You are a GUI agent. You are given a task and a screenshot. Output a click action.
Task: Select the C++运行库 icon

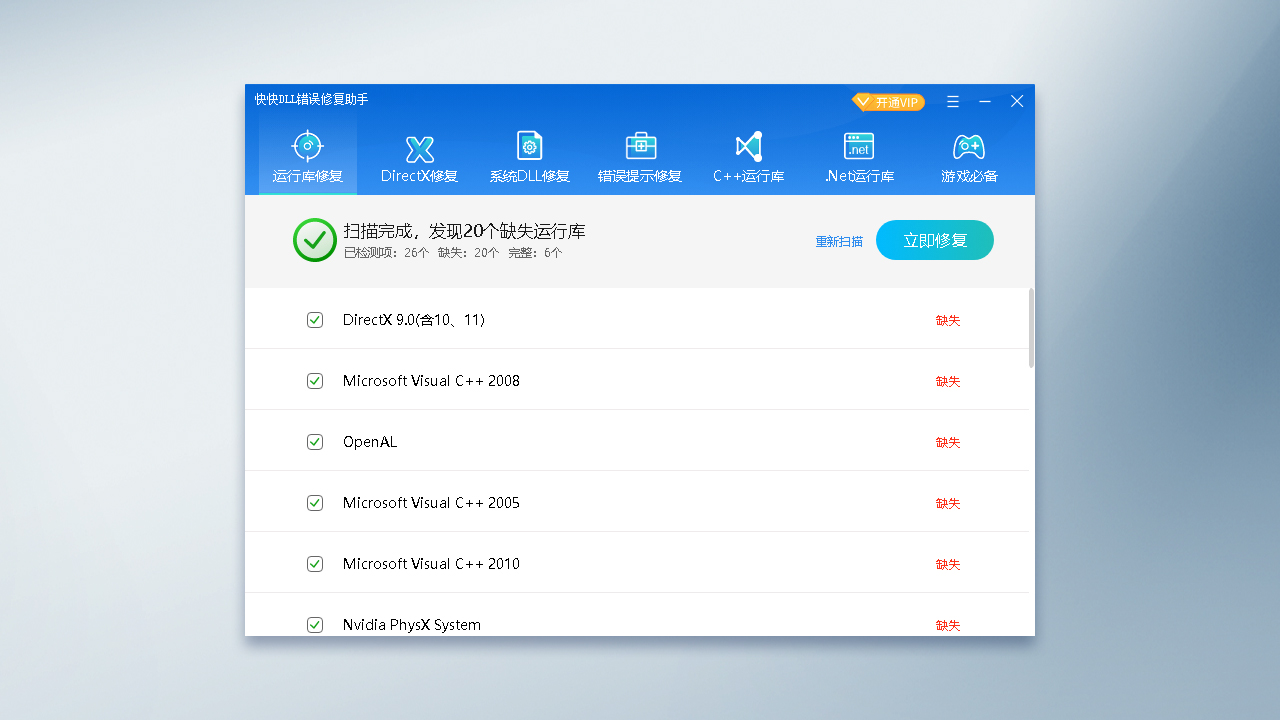pyautogui.click(x=749, y=146)
